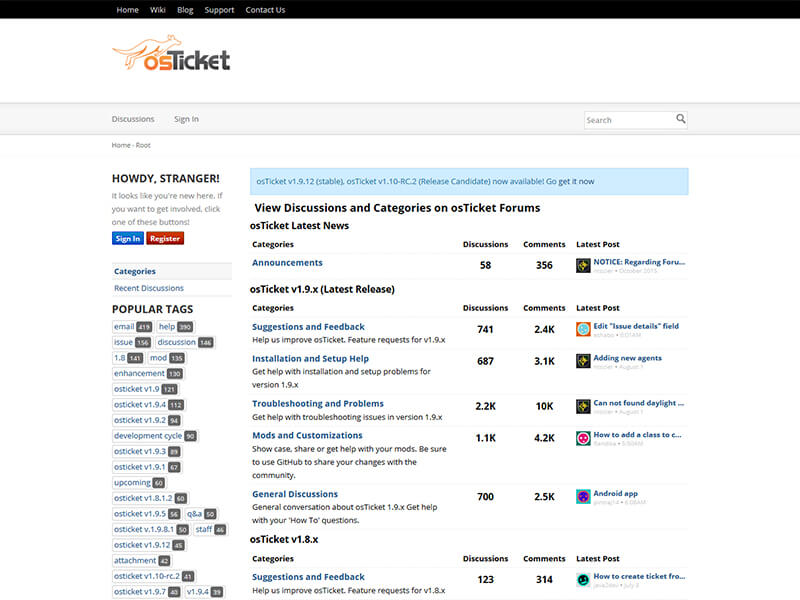Open the Android app post
800x600 pixels.
tap(615, 493)
